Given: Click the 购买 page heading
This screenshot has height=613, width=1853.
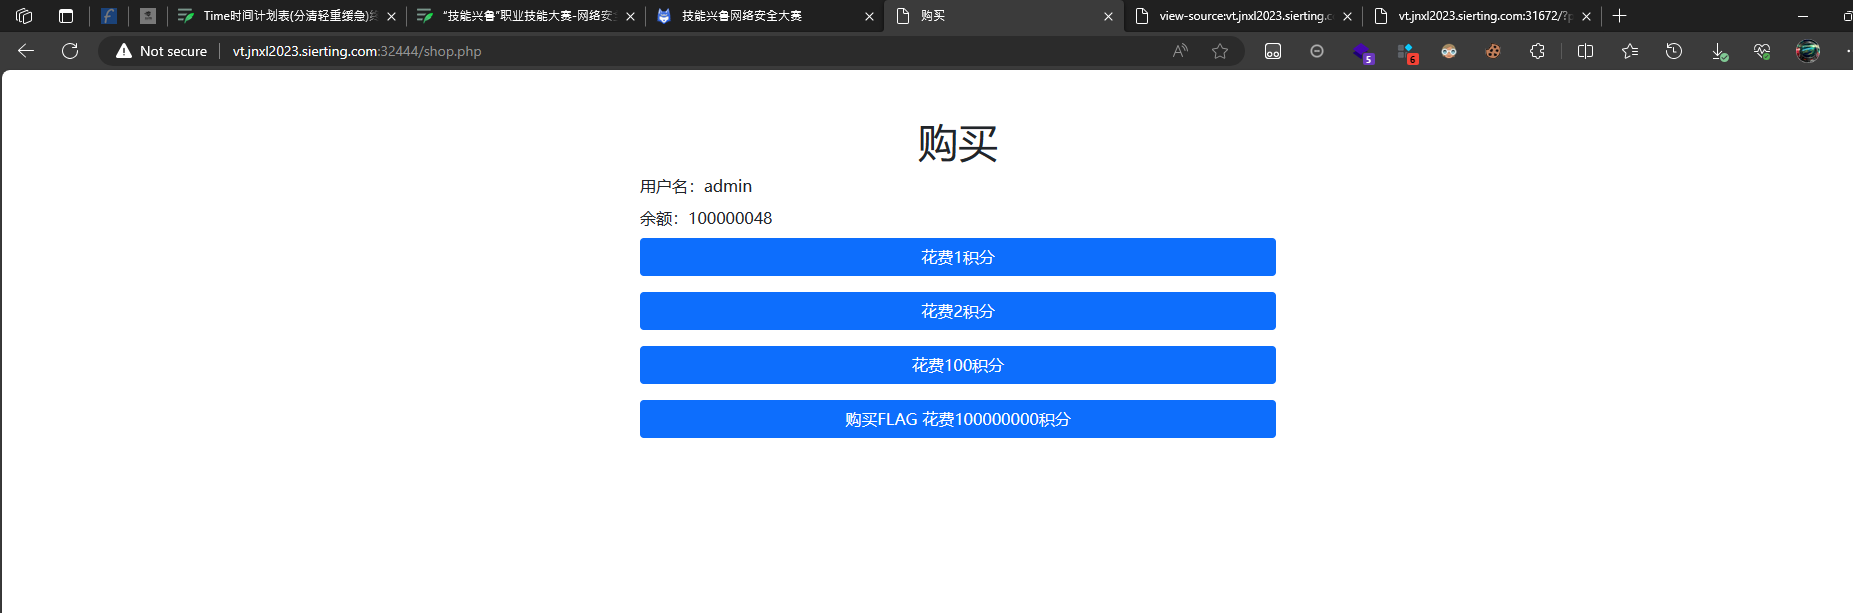Looking at the screenshot, I should tap(958, 144).
